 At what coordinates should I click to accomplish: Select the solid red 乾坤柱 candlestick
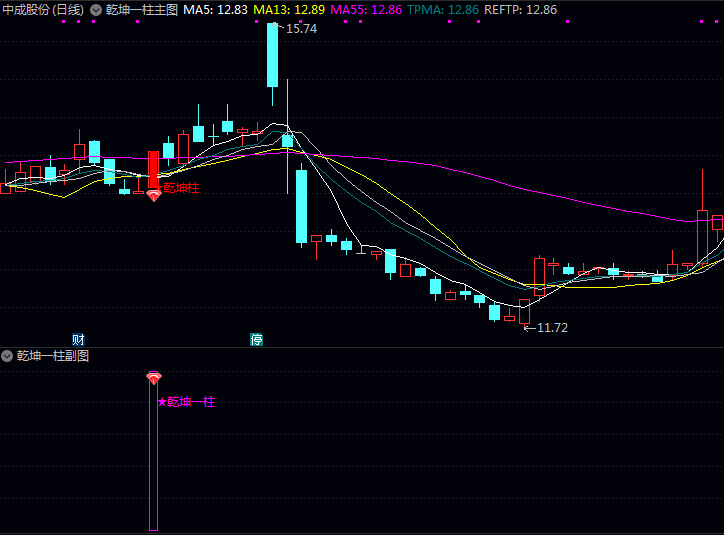pos(153,169)
